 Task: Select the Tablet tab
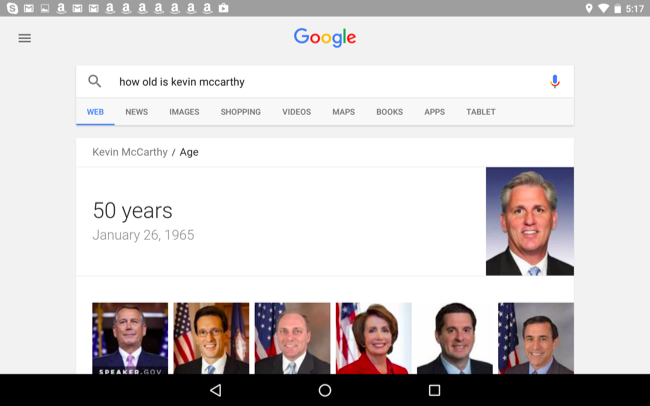coord(480,112)
